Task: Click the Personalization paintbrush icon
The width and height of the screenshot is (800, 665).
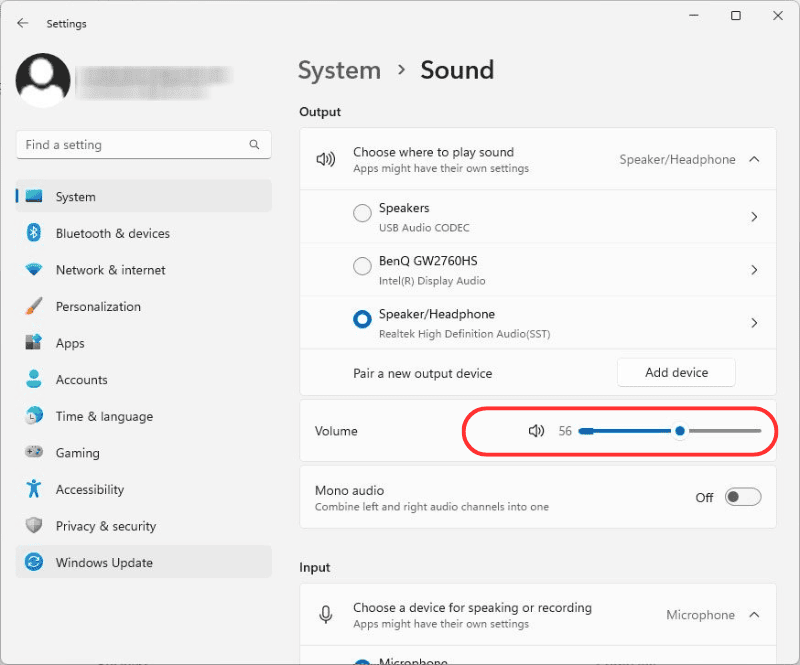Action: [x=34, y=306]
